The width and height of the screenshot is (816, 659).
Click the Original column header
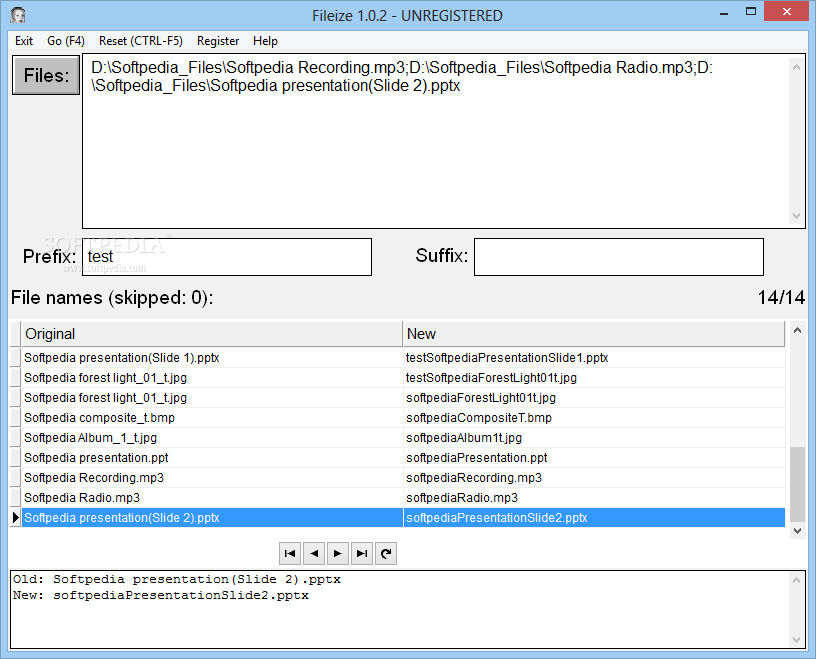[x=212, y=334]
